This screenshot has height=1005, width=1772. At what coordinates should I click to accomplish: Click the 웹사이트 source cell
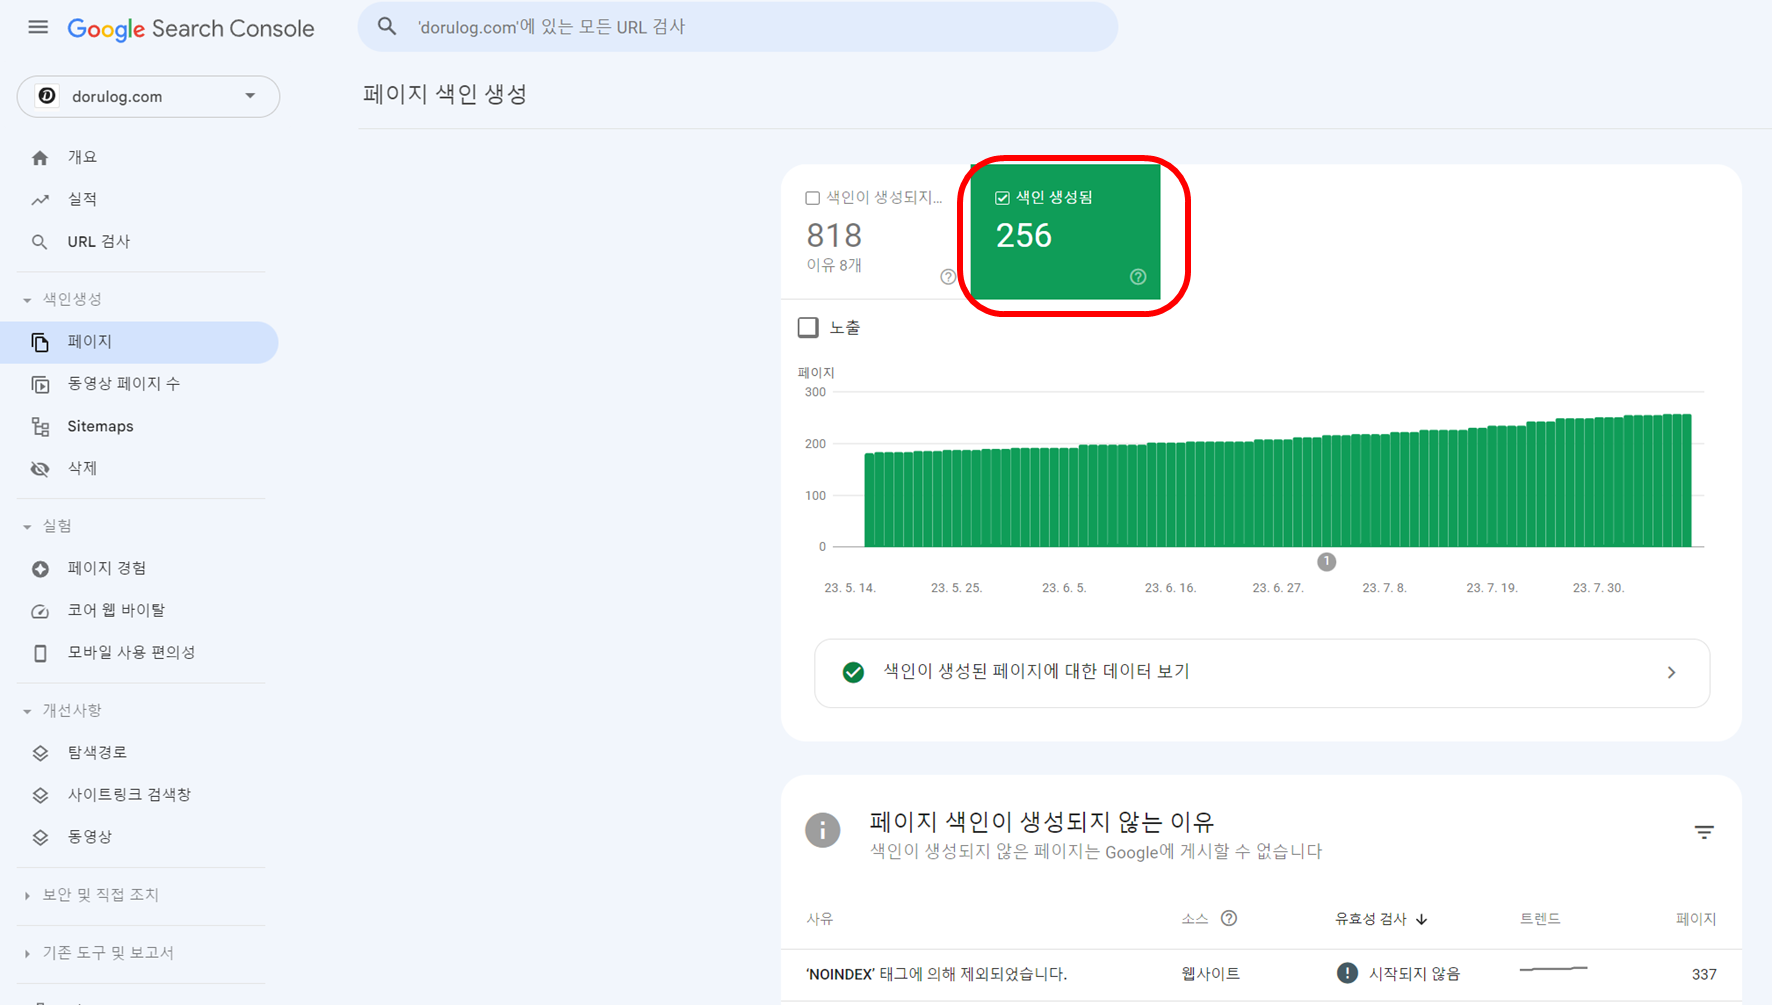[1210, 974]
